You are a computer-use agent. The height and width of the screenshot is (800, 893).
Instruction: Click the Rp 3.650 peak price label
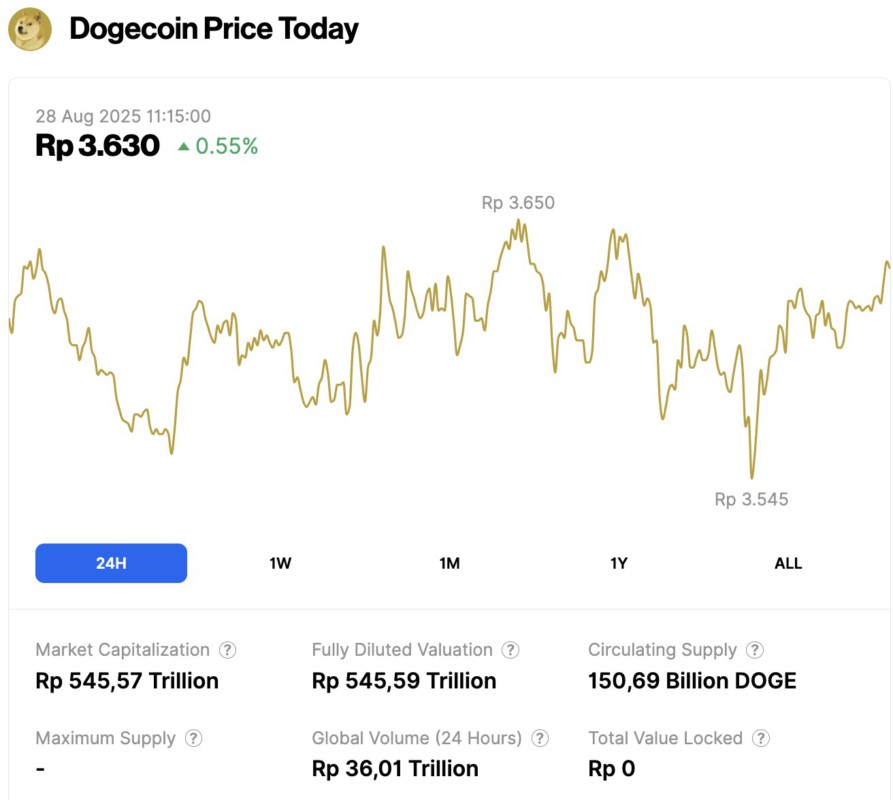pyautogui.click(x=519, y=203)
